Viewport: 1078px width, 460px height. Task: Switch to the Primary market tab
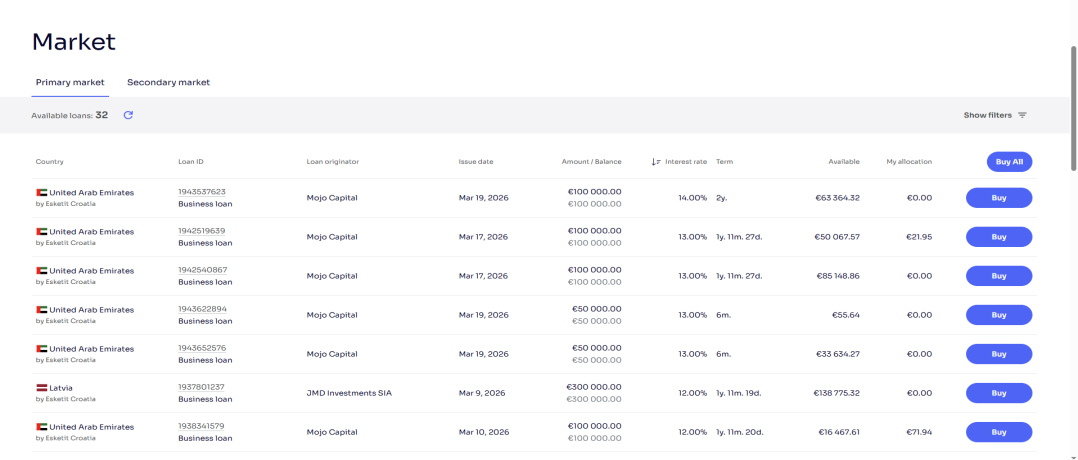pos(70,82)
